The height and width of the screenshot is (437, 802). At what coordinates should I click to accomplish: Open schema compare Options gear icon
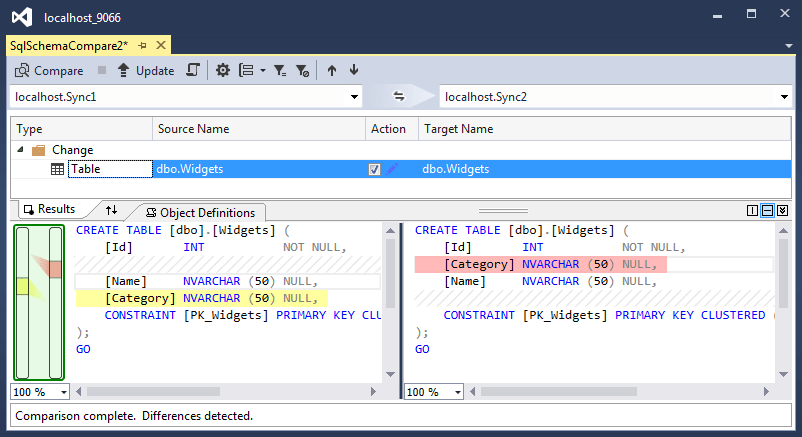click(x=222, y=70)
